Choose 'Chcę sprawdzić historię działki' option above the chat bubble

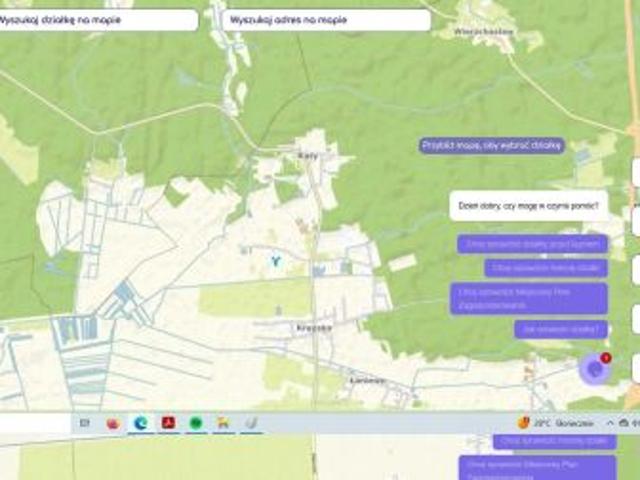[546, 268]
